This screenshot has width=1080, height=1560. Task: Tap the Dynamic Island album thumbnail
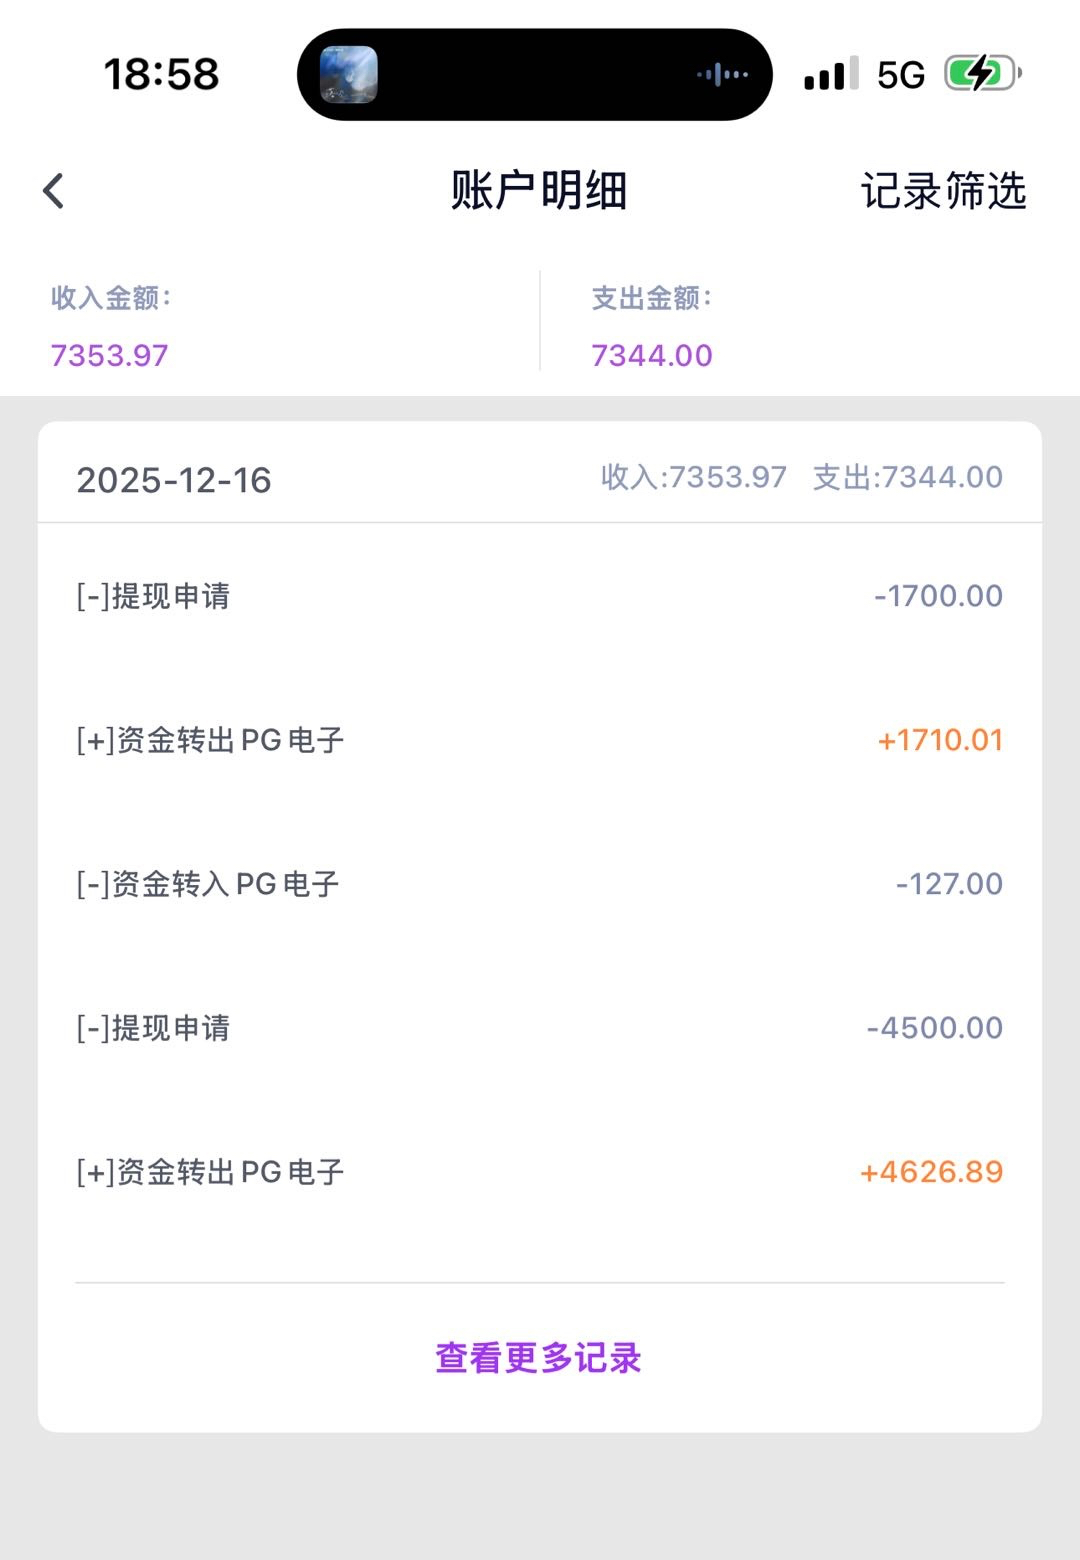coord(348,75)
